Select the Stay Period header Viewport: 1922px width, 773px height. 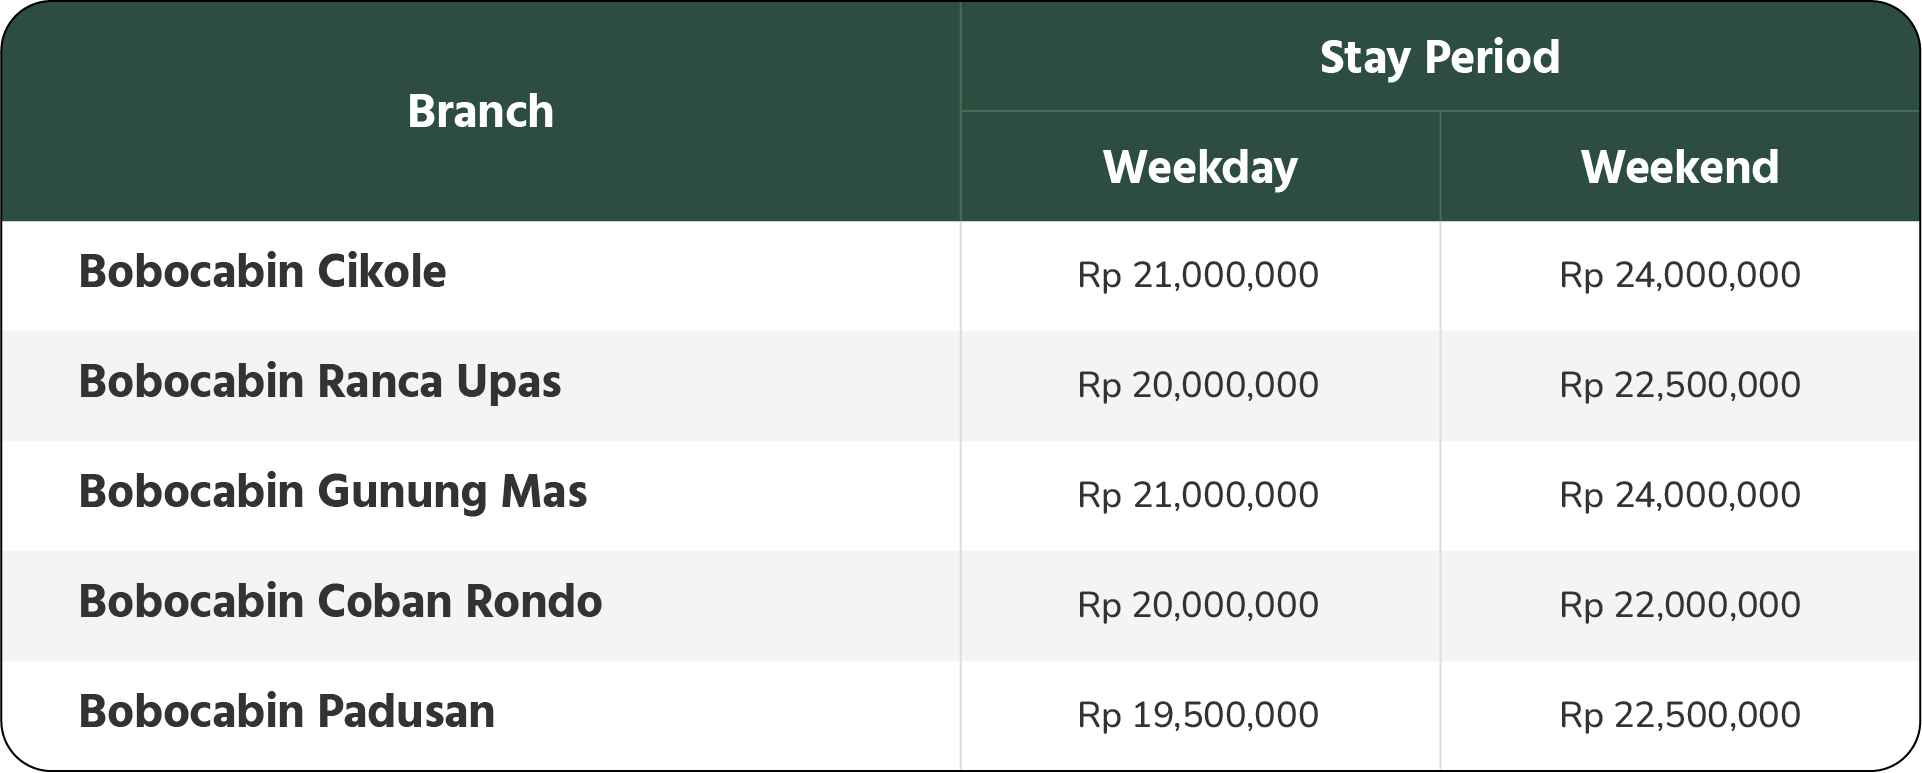click(x=1439, y=58)
